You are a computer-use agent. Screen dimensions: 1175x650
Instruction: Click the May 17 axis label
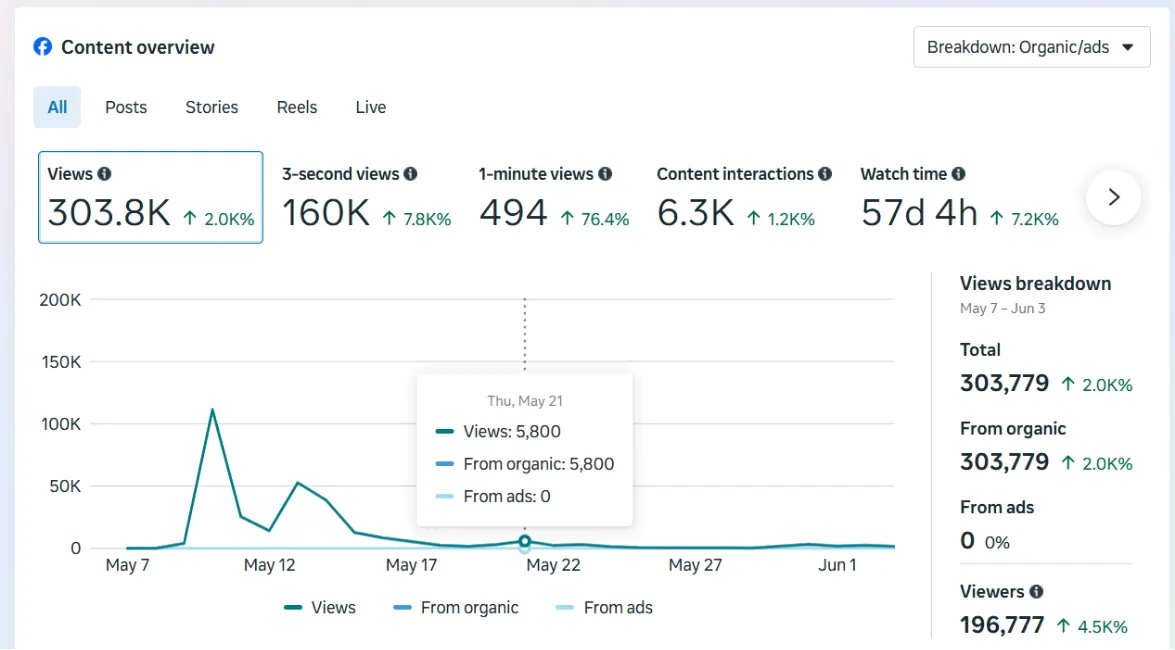pos(411,565)
